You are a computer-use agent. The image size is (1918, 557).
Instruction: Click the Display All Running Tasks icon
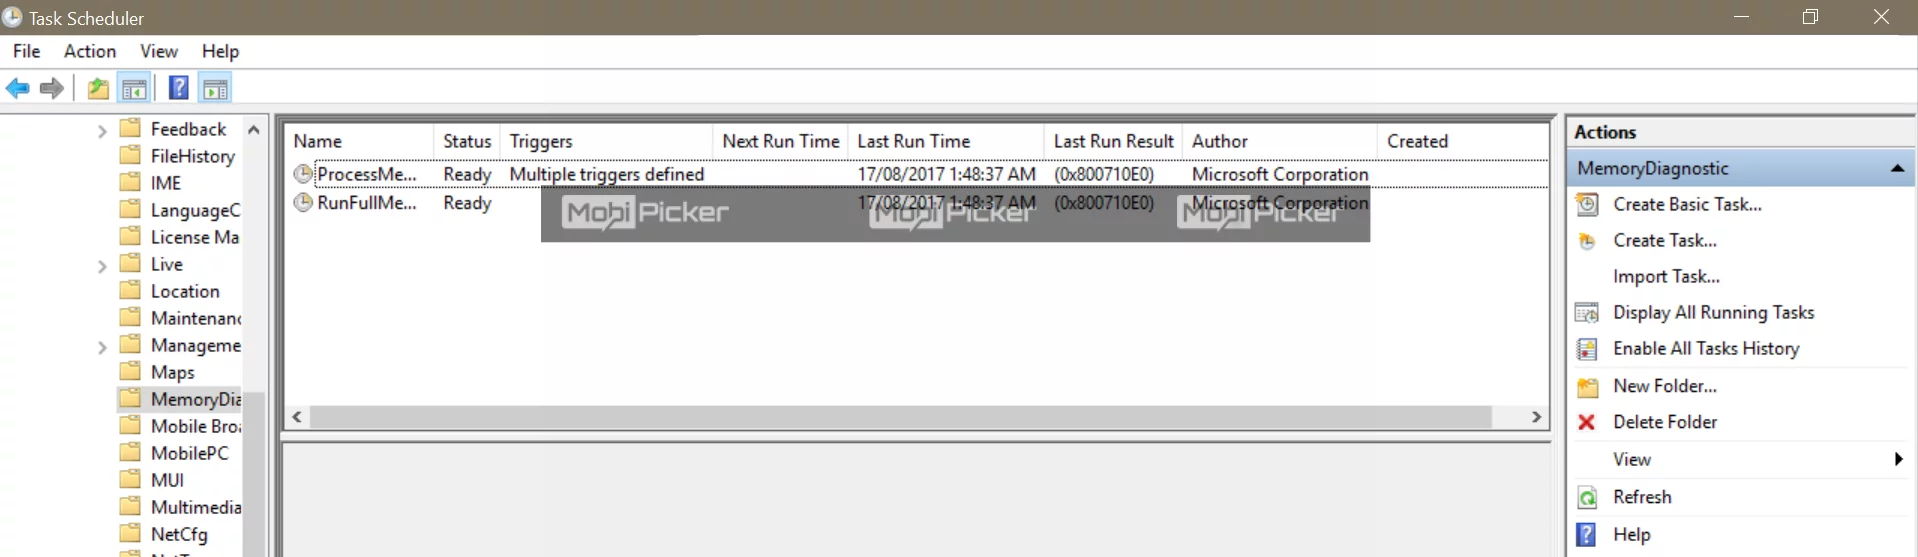1587,313
